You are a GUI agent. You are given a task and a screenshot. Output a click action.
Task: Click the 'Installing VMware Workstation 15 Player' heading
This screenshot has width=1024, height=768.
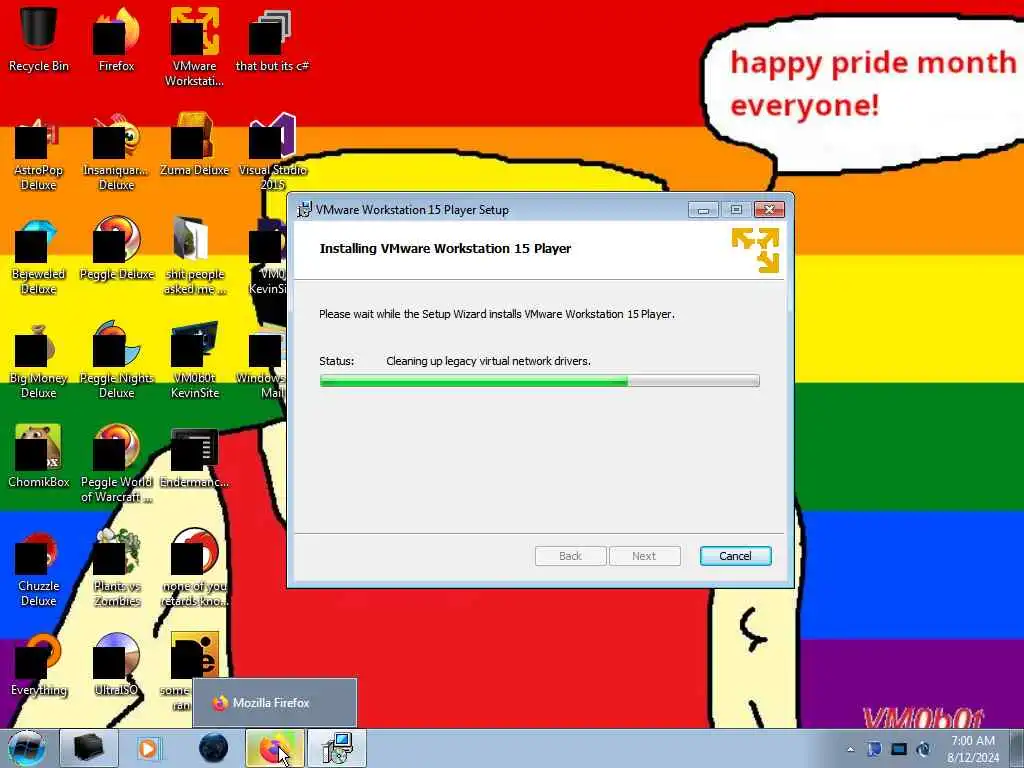445,248
